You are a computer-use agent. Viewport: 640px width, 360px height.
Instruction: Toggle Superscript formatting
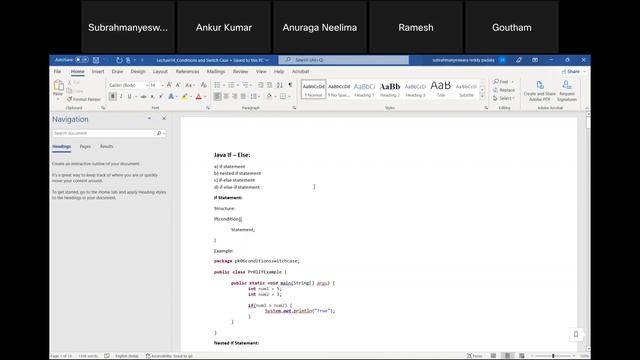click(x=161, y=96)
